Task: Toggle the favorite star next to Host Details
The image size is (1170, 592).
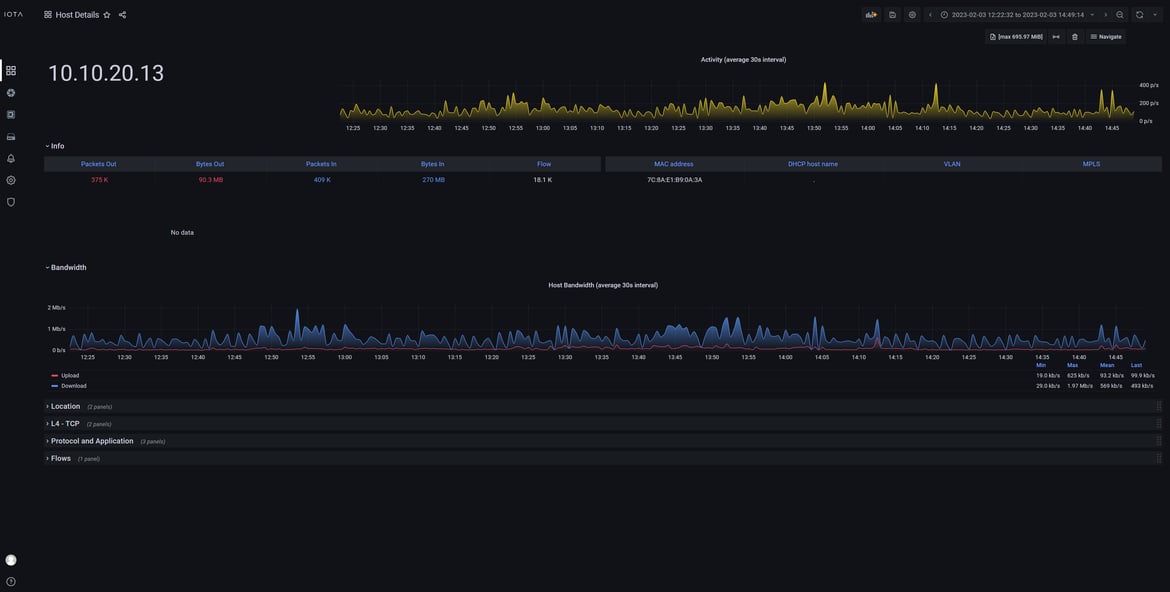Action: [x=104, y=12]
